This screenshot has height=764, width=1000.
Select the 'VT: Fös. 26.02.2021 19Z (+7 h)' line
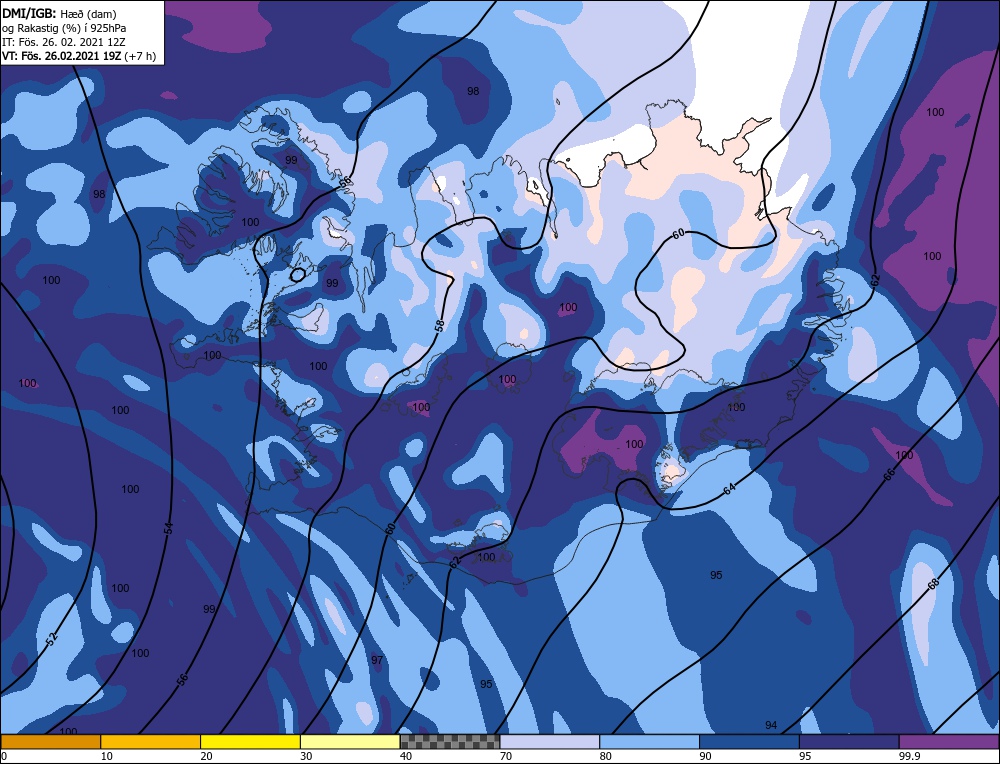(x=79, y=55)
